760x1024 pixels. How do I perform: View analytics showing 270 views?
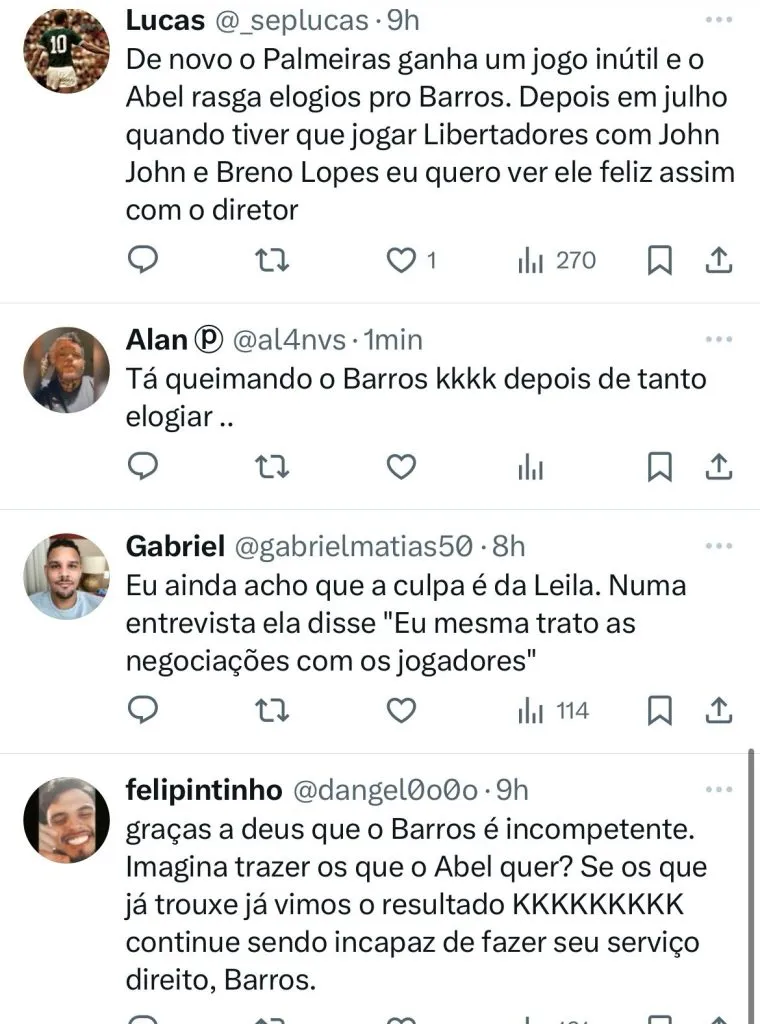tap(556, 260)
